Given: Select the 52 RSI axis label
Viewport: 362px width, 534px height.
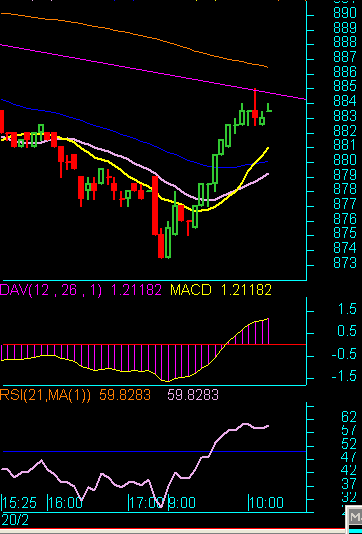Looking at the screenshot, I should tap(349, 444).
